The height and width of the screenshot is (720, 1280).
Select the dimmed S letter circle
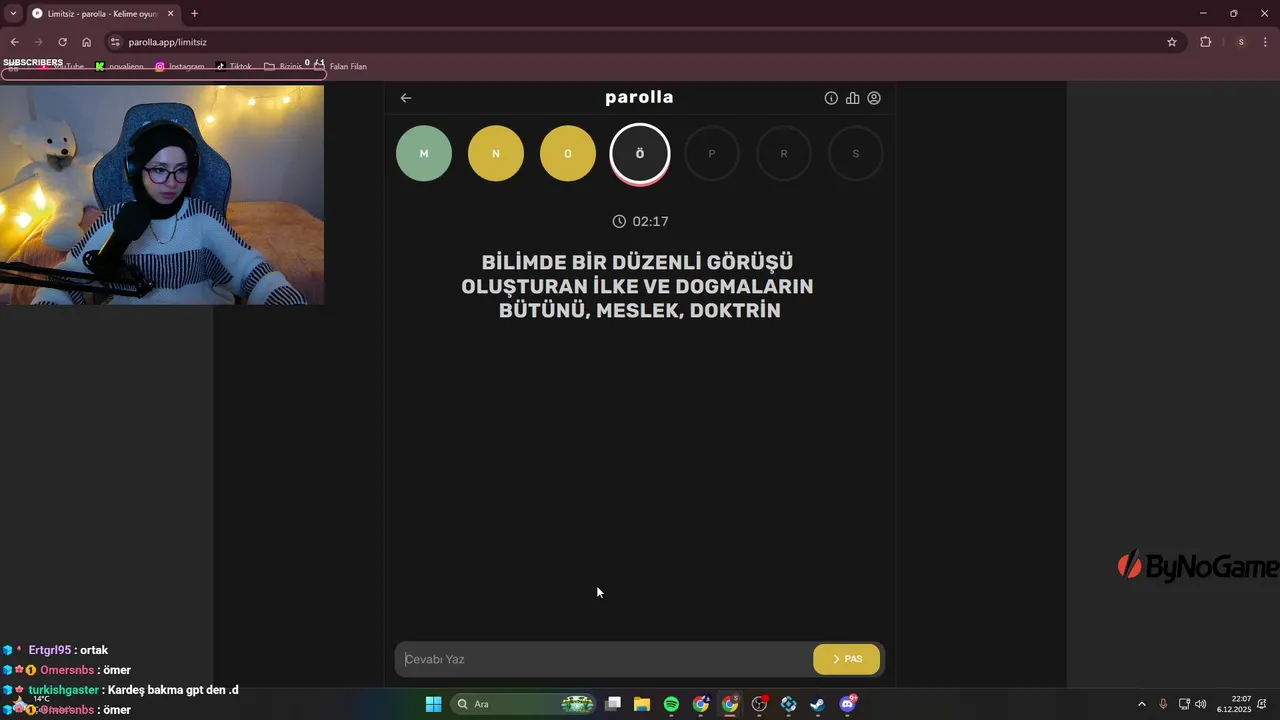(x=856, y=154)
